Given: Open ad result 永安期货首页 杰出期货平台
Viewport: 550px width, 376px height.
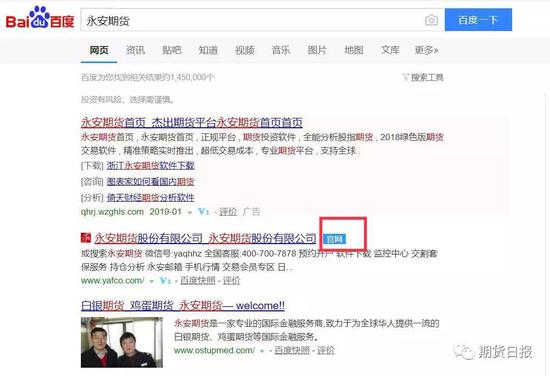Looking at the screenshot, I should coord(192,122).
